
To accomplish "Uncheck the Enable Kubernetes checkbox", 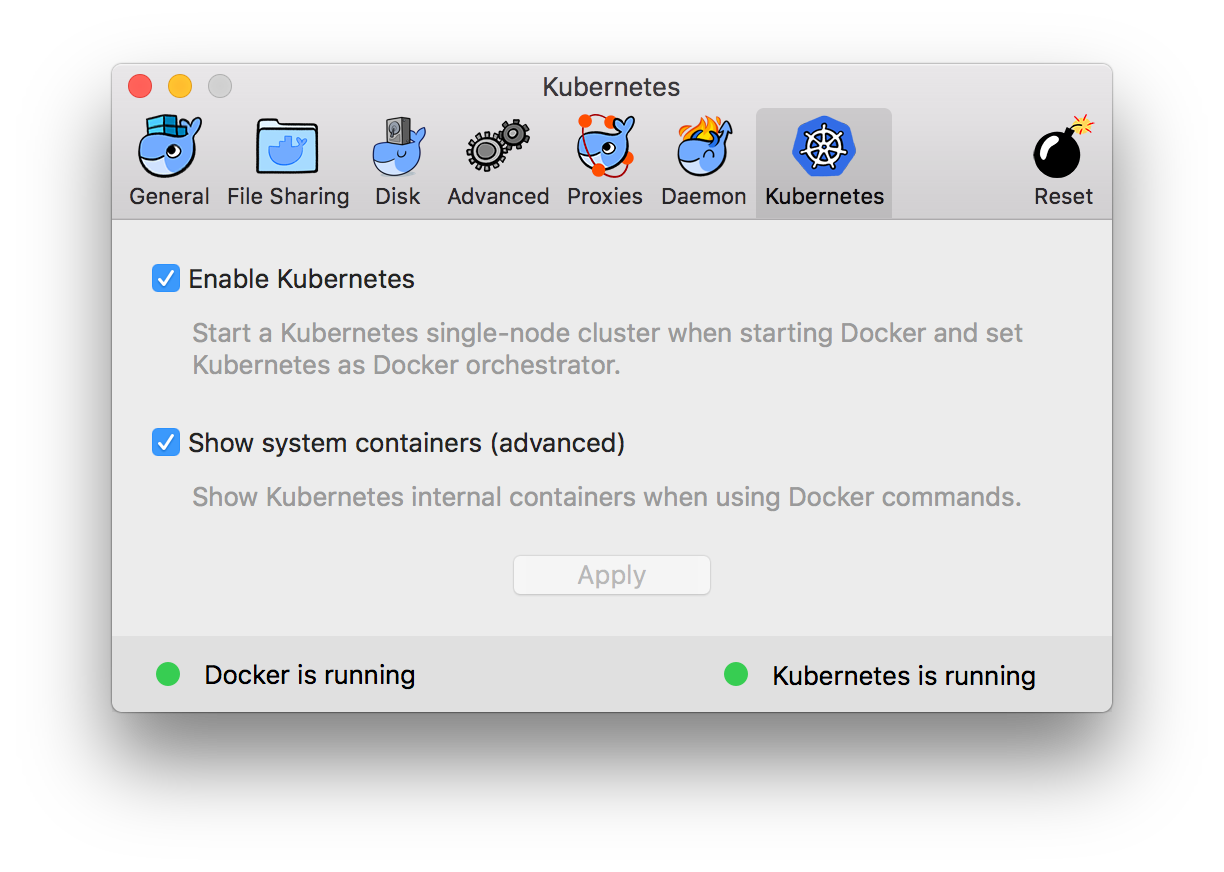I will [x=166, y=278].
